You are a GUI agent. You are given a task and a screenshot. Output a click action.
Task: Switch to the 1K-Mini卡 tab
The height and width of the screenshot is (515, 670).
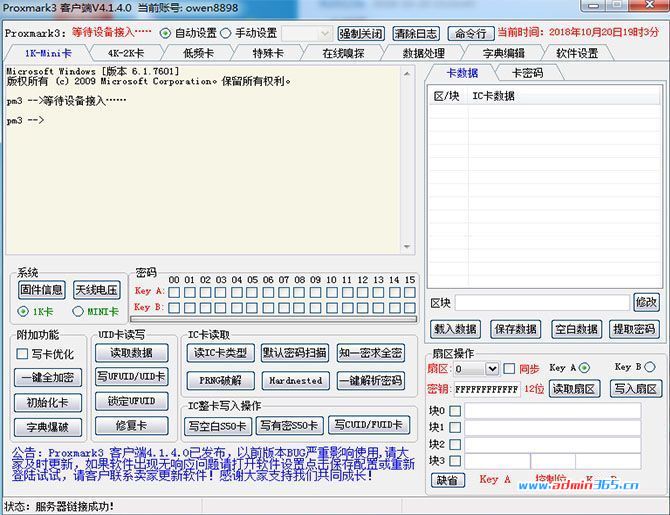tap(48, 53)
